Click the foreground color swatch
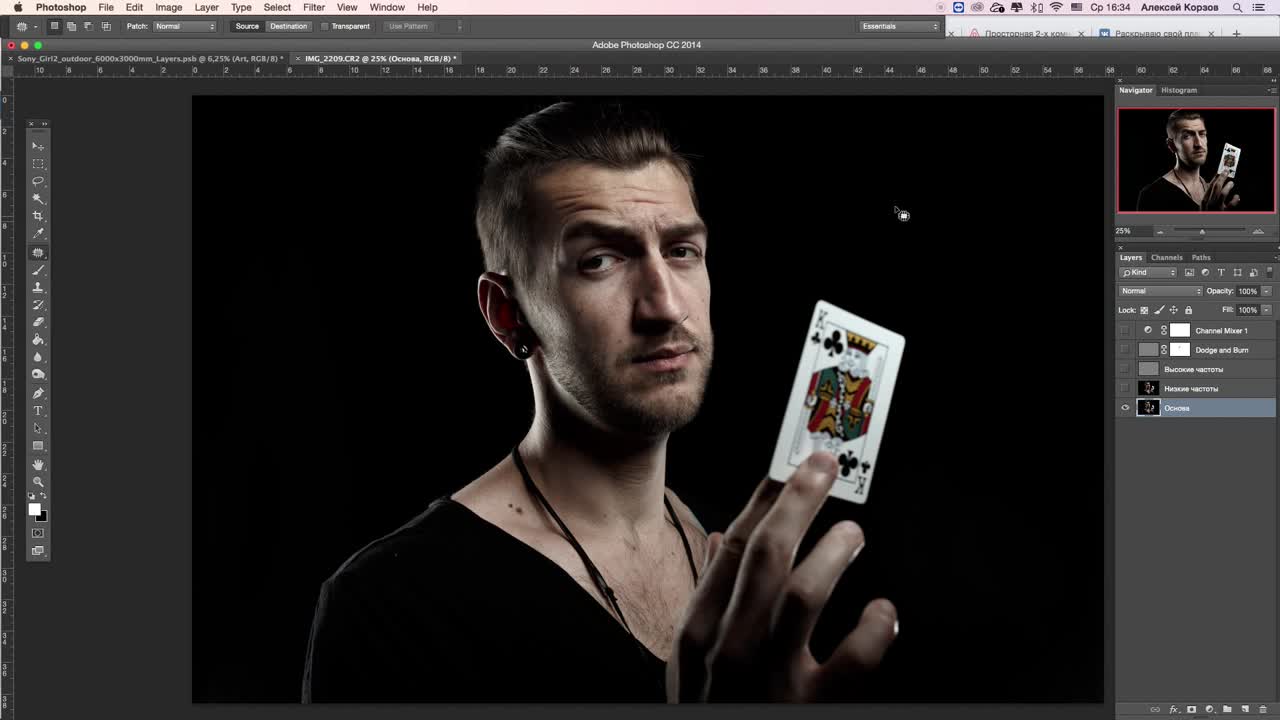Screen dimensions: 1280x720 pyautogui.click(x=34, y=510)
